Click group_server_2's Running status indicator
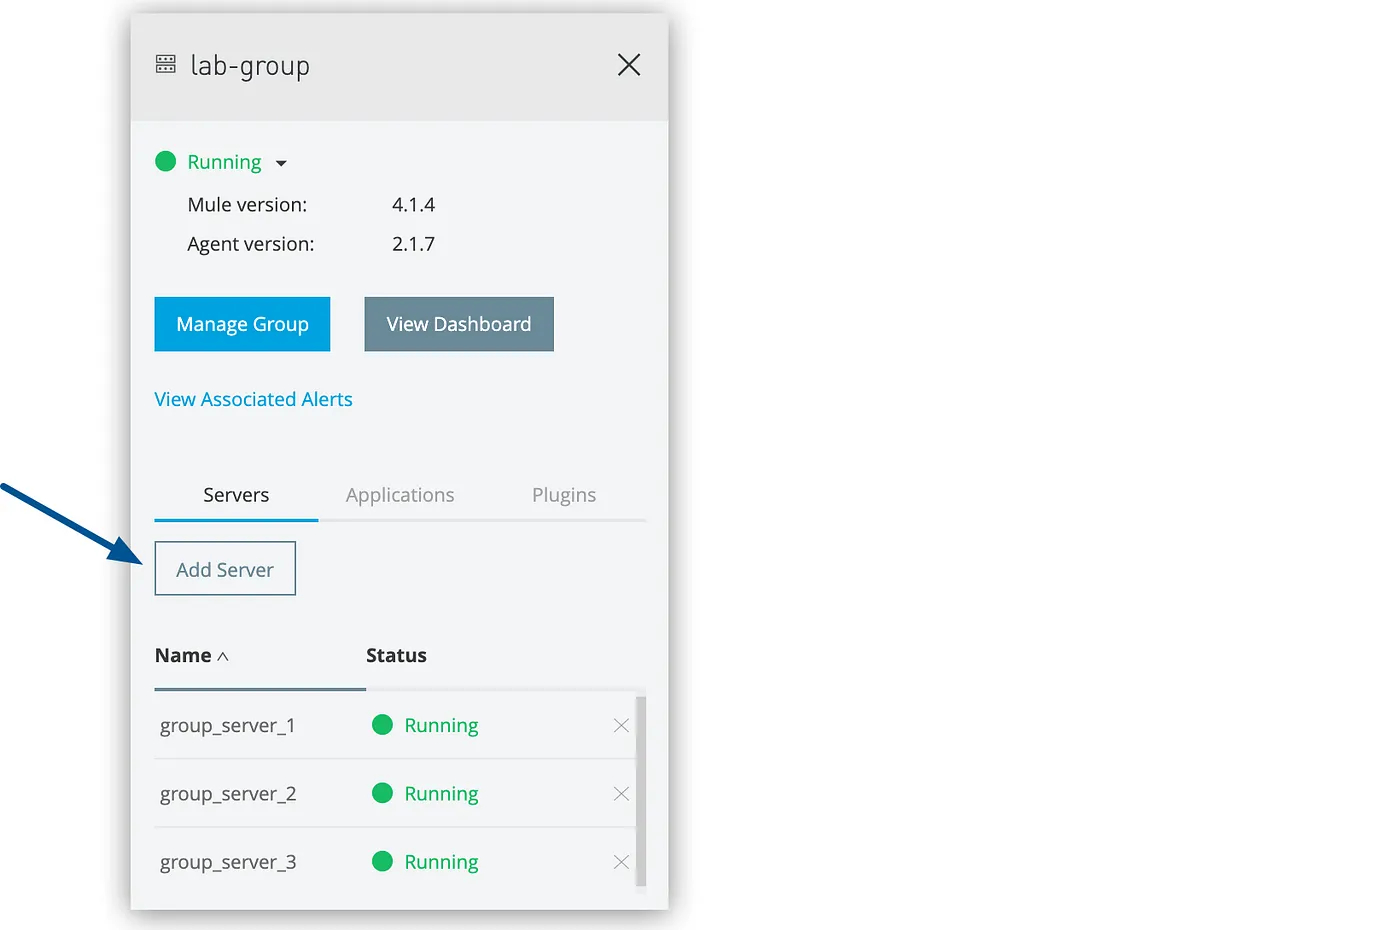Image resolution: width=1400 pixels, height=930 pixels. click(x=424, y=793)
